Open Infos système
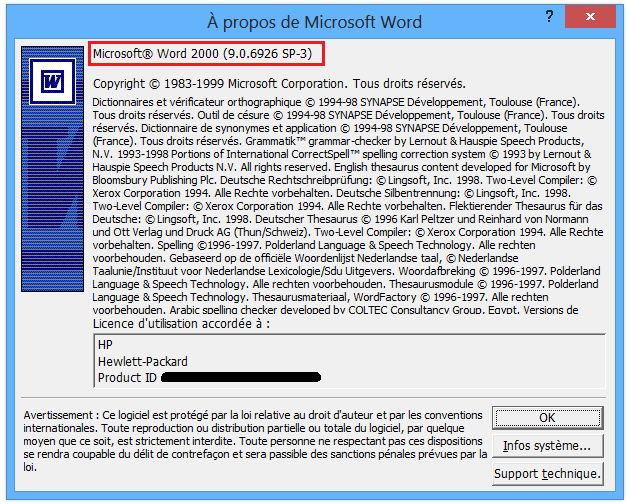This screenshot has height=504, width=629. click(548, 445)
